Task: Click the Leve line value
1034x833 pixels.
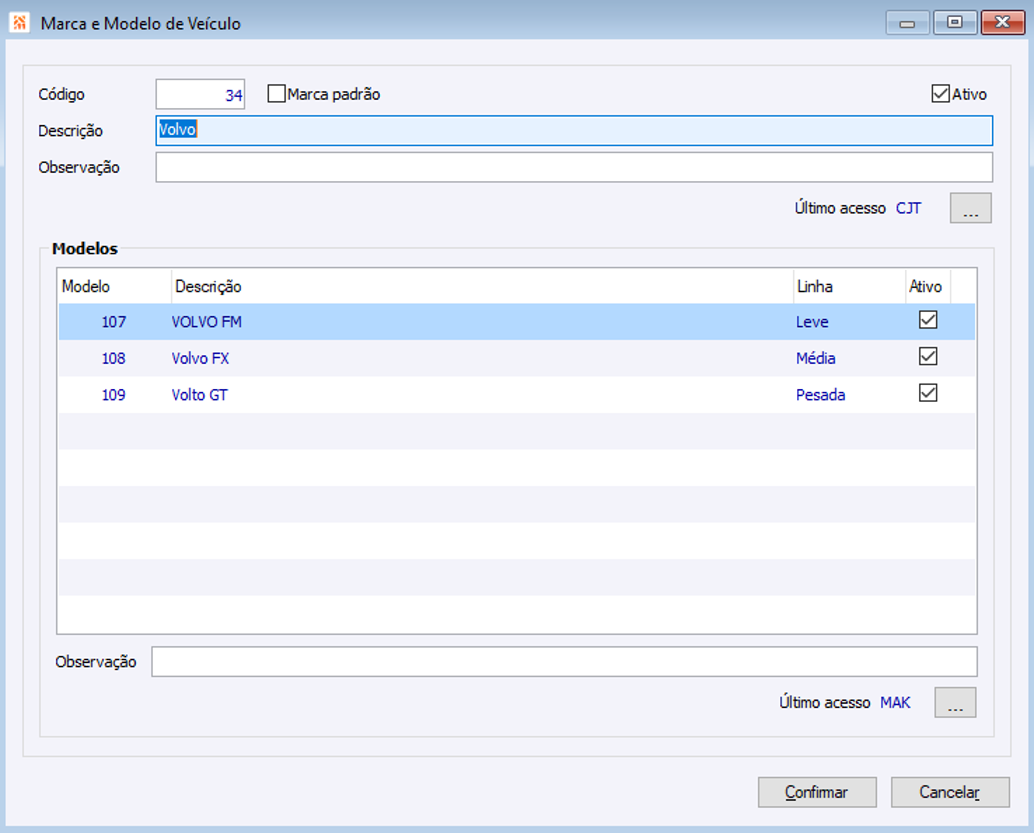Action: (812, 322)
